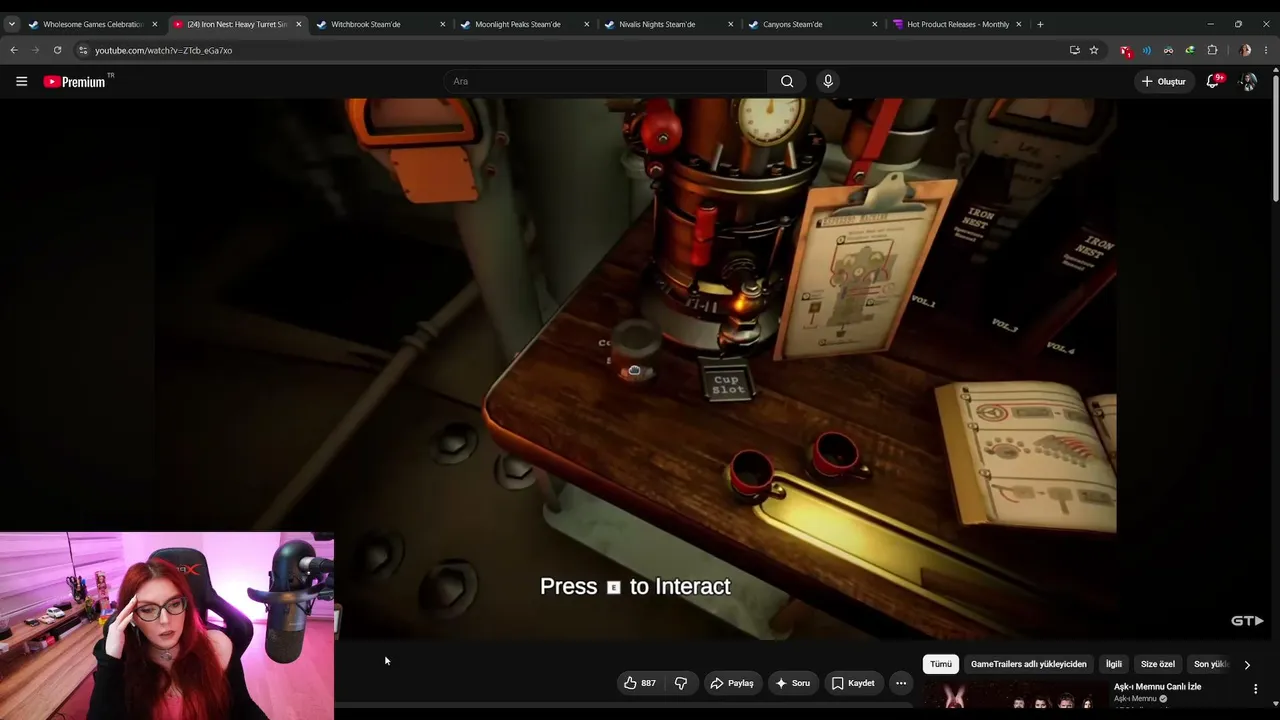Open a new browser tab
1280x720 pixels.
pyautogui.click(x=1040, y=24)
